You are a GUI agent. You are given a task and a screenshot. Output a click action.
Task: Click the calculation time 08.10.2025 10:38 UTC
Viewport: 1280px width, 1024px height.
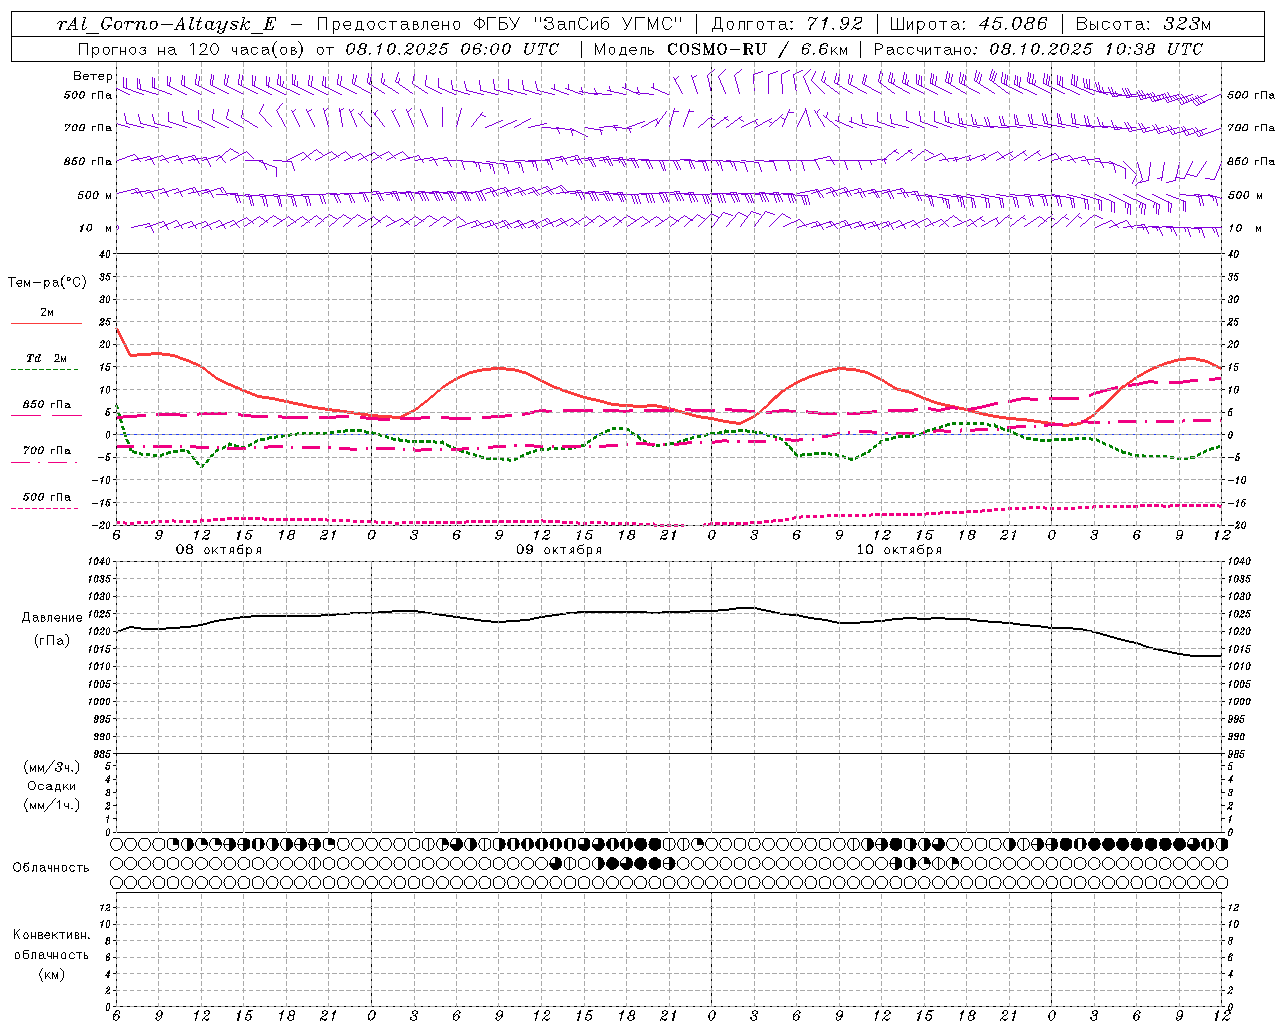(x=1096, y=49)
